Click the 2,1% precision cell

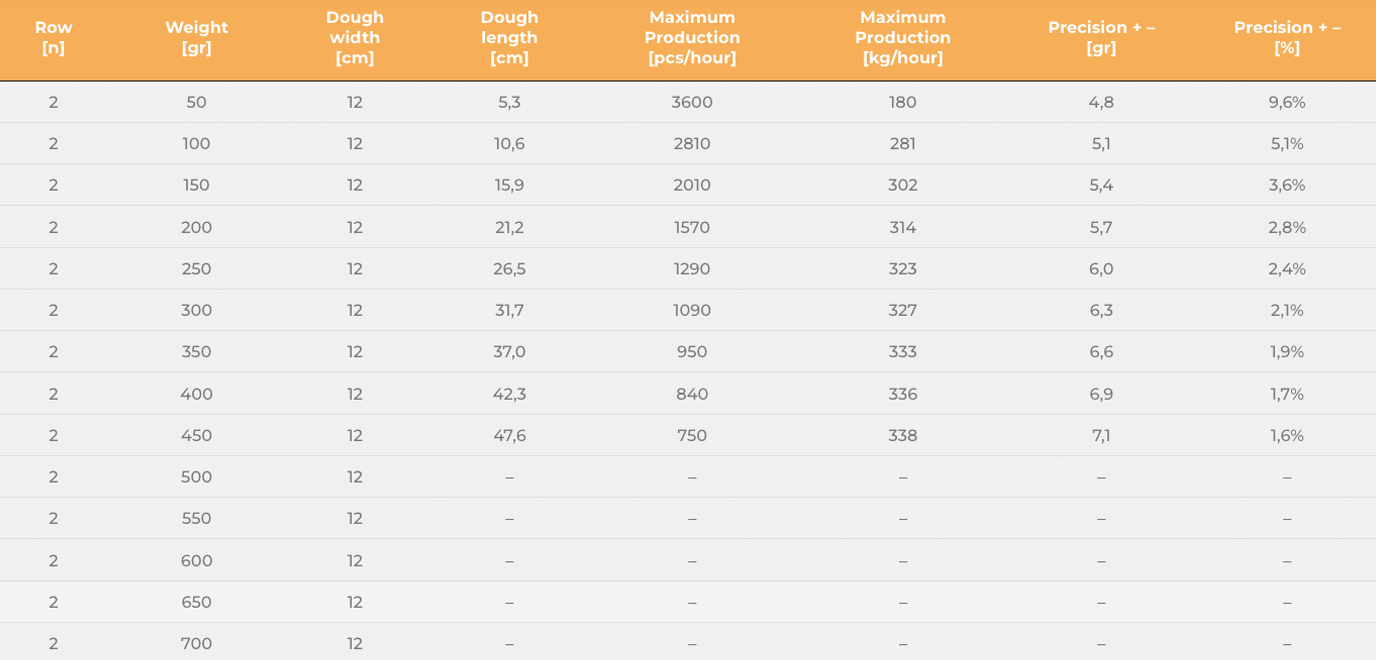[x=1287, y=310]
